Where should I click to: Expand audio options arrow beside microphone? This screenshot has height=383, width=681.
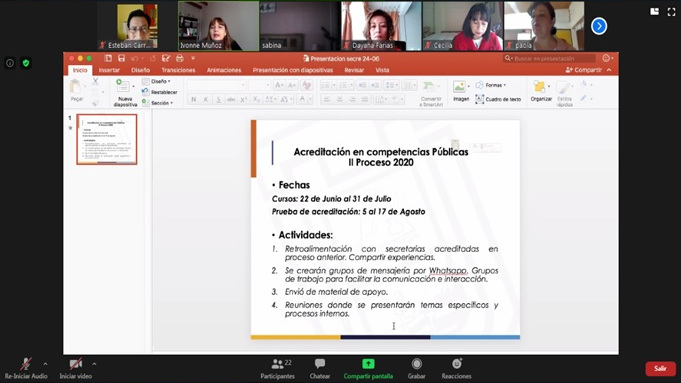click(x=45, y=364)
